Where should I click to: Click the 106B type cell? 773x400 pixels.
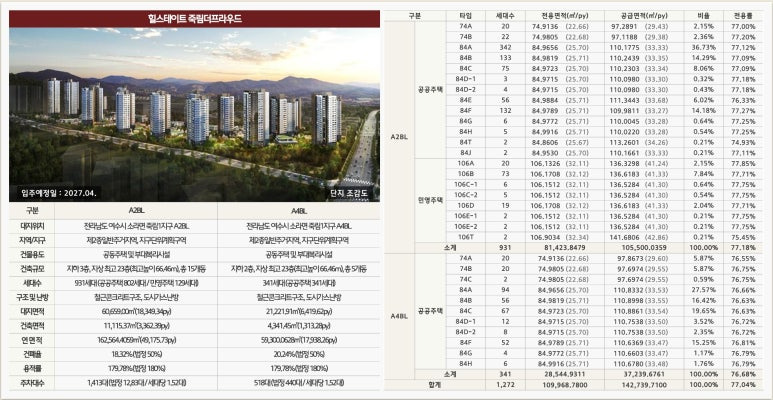tap(465, 174)
